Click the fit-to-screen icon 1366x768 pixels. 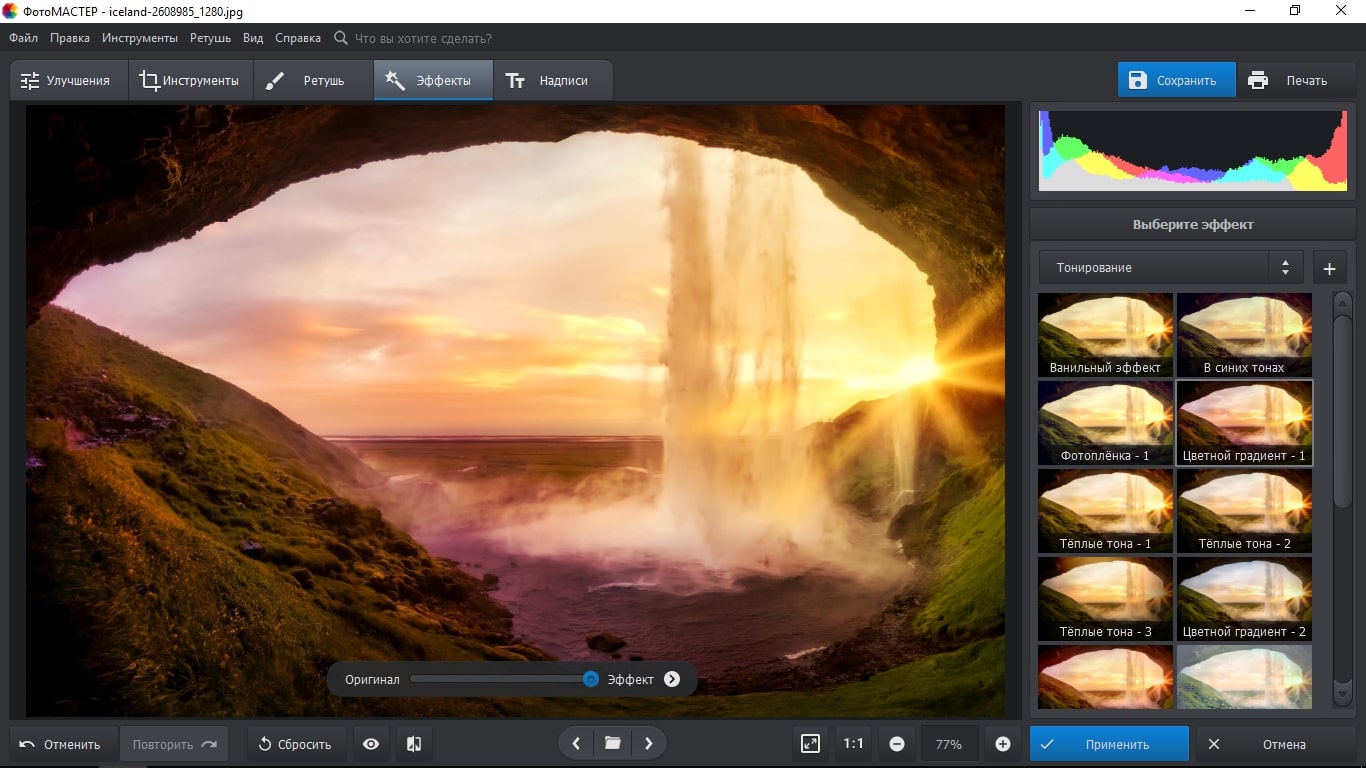810,744
